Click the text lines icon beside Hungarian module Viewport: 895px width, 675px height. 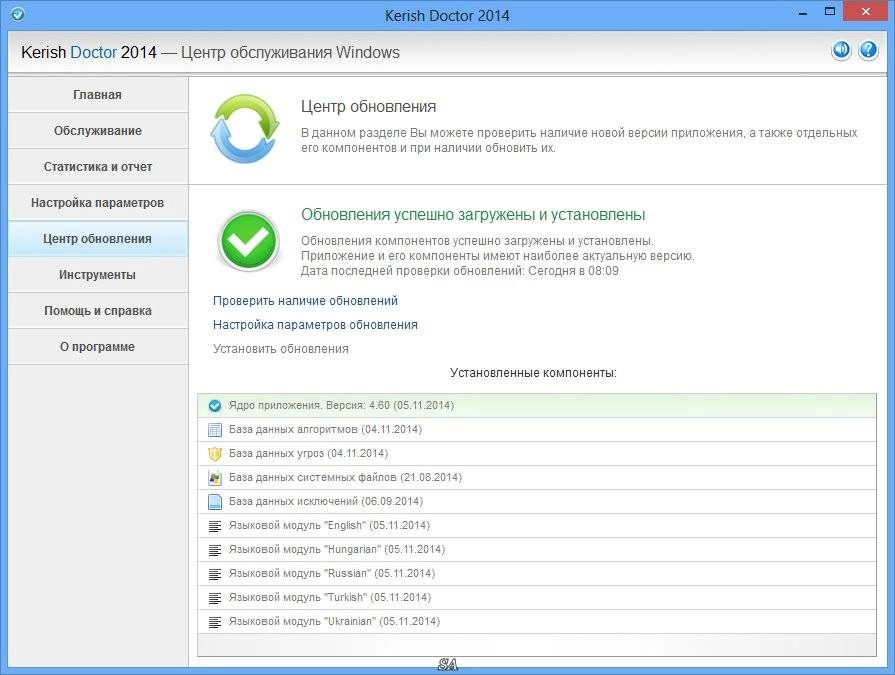215,550
